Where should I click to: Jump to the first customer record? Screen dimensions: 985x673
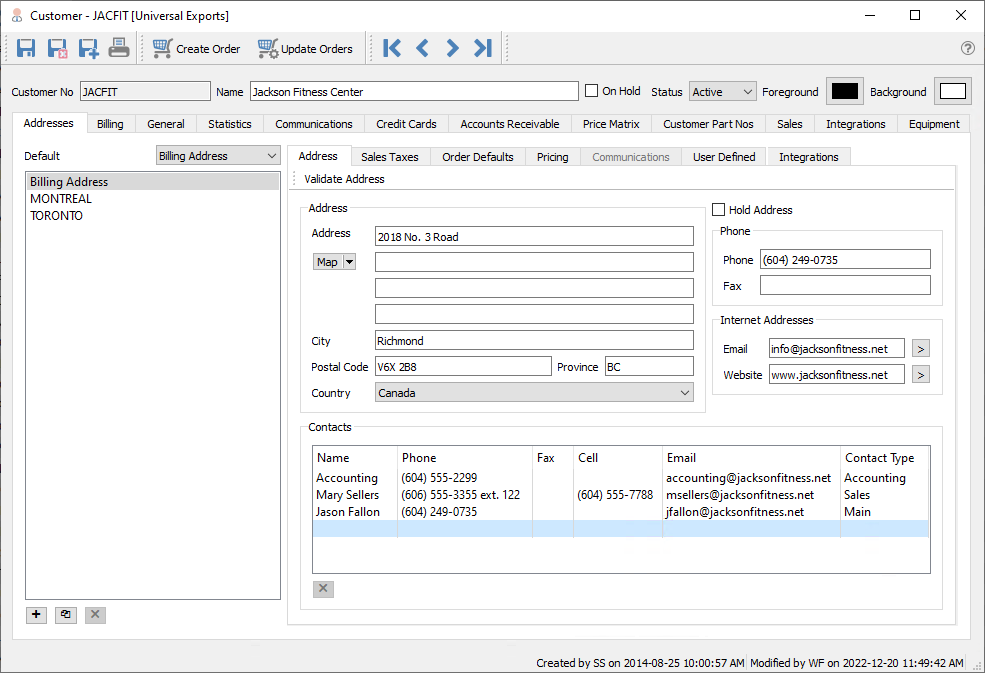(392, 48)
